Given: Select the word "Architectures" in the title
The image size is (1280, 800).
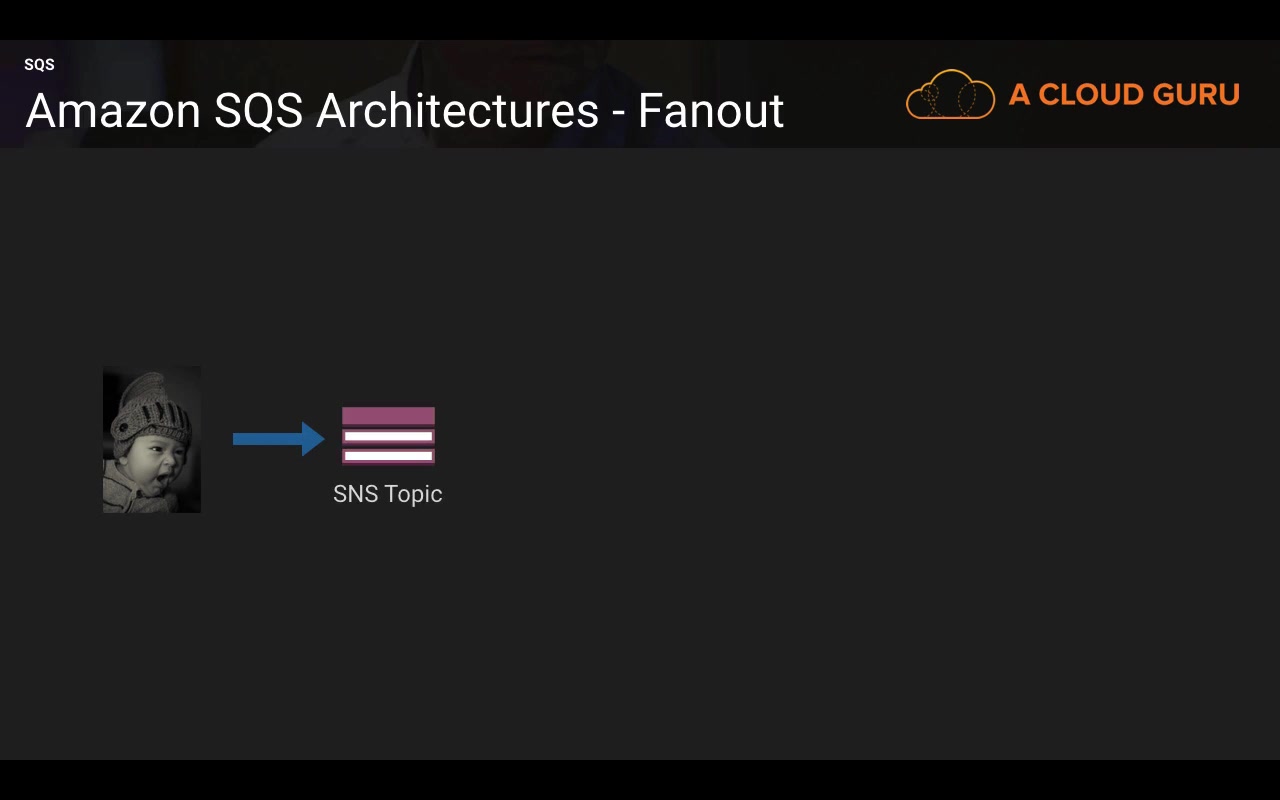Looking at the screenshot, I should click(457, 111).
